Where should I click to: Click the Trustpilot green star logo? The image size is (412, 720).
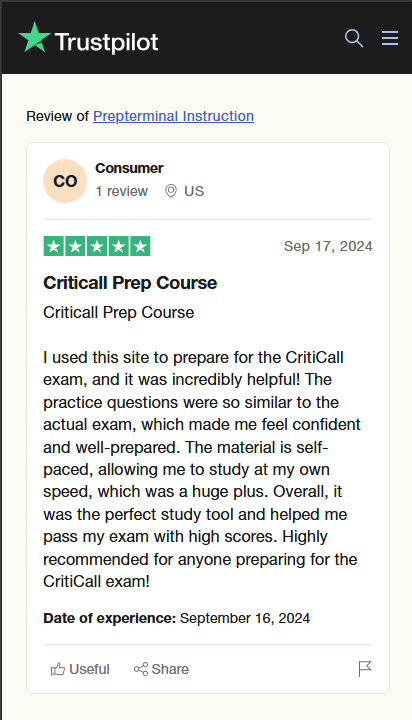pos(34,37)
